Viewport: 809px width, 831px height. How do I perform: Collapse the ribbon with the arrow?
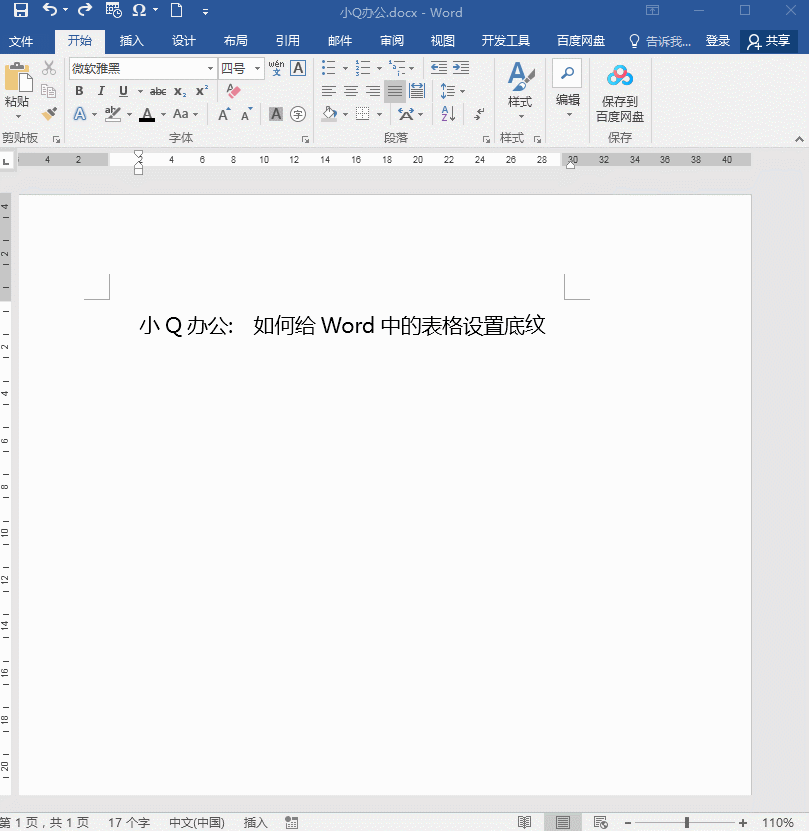799,139
